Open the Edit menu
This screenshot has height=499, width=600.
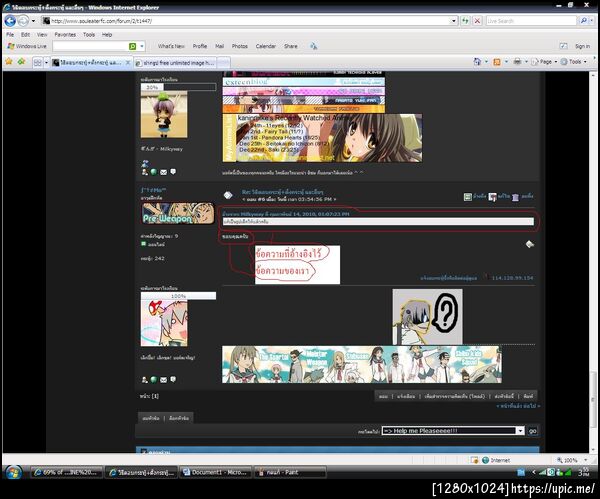[x=25, y=34]
